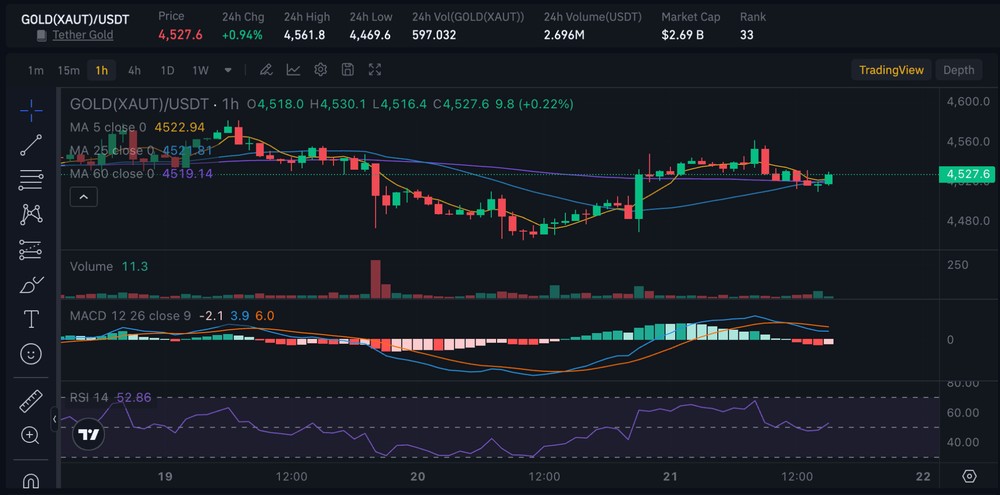Screen dimensions: 1000x495
Task: Select the XABCD pattern tool
Action: click(31, 214)
